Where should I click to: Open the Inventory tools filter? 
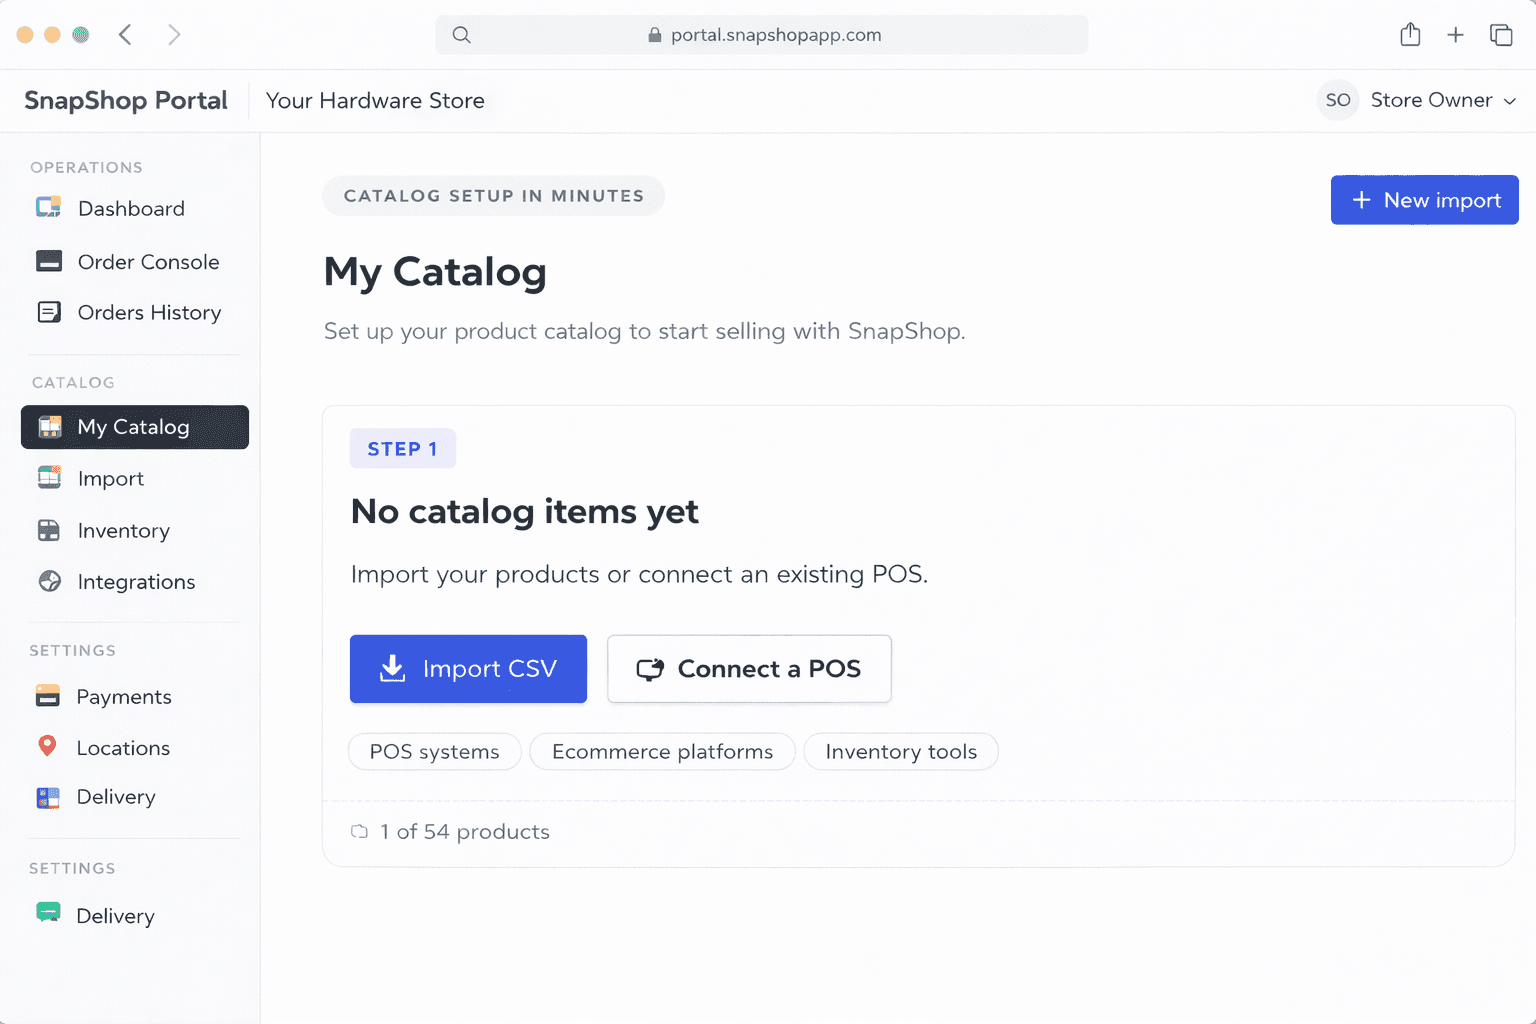(x=900, y=751)
